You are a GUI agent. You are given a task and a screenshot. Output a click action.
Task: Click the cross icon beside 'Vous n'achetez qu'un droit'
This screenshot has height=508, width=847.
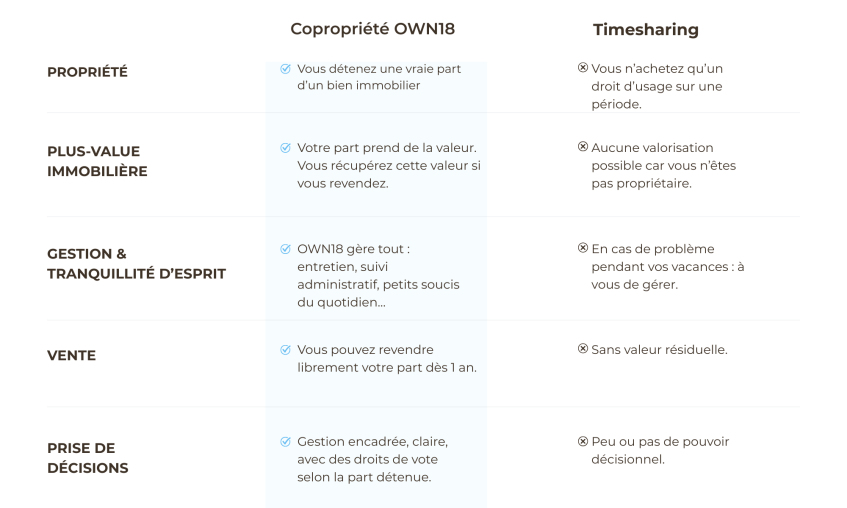[583, 68]
